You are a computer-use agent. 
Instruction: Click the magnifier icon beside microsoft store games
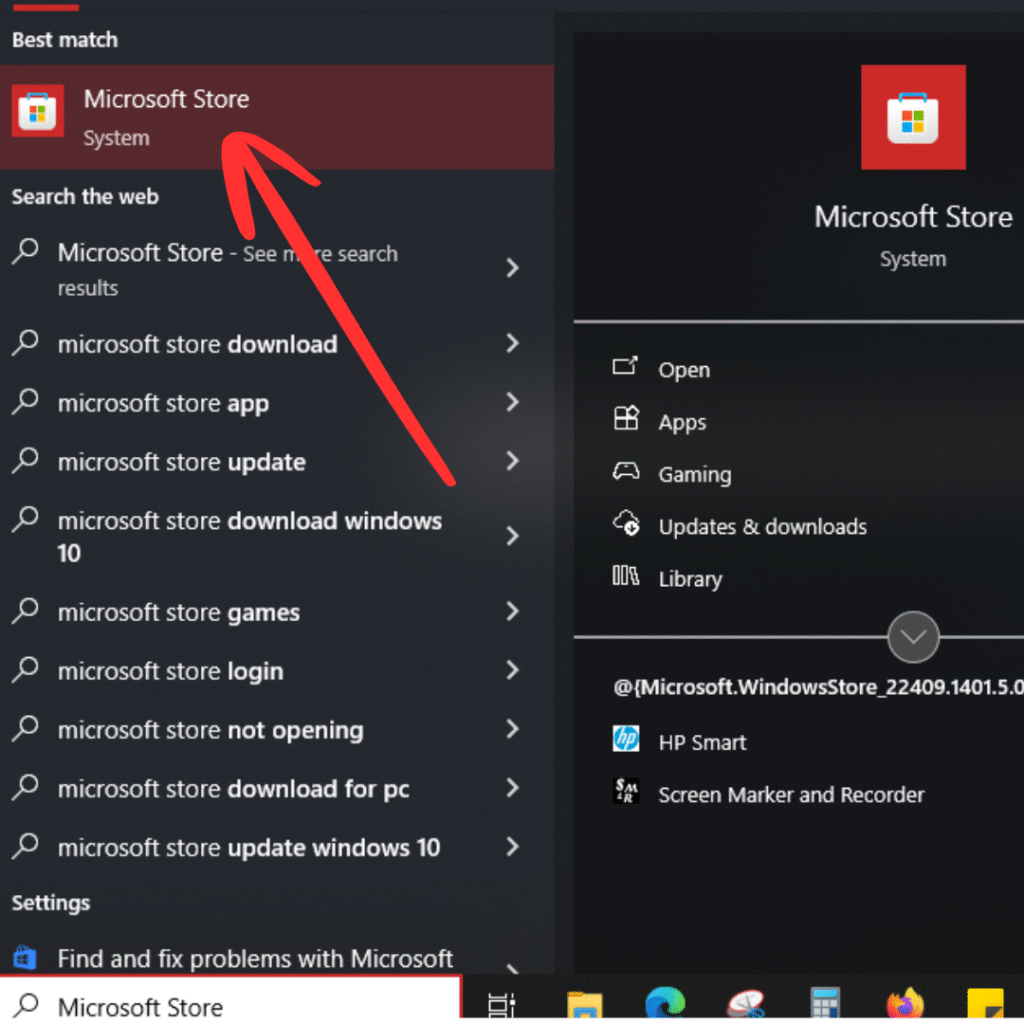[x=25, y=611]
